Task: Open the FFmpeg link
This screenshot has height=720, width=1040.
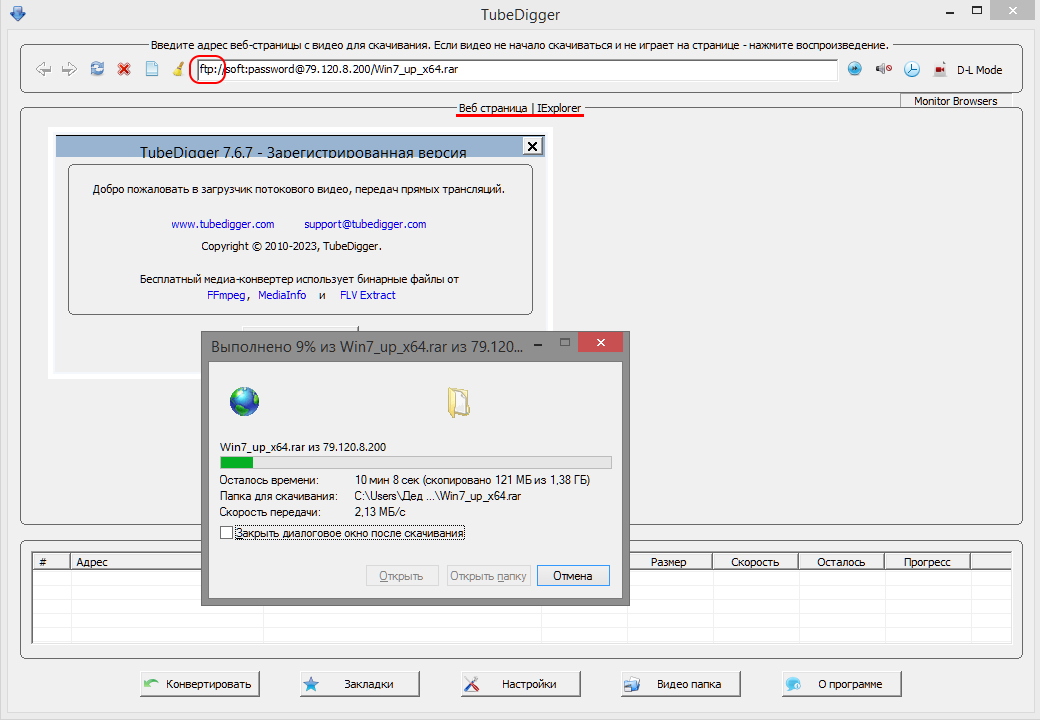Action: click(x=226, y=295)
